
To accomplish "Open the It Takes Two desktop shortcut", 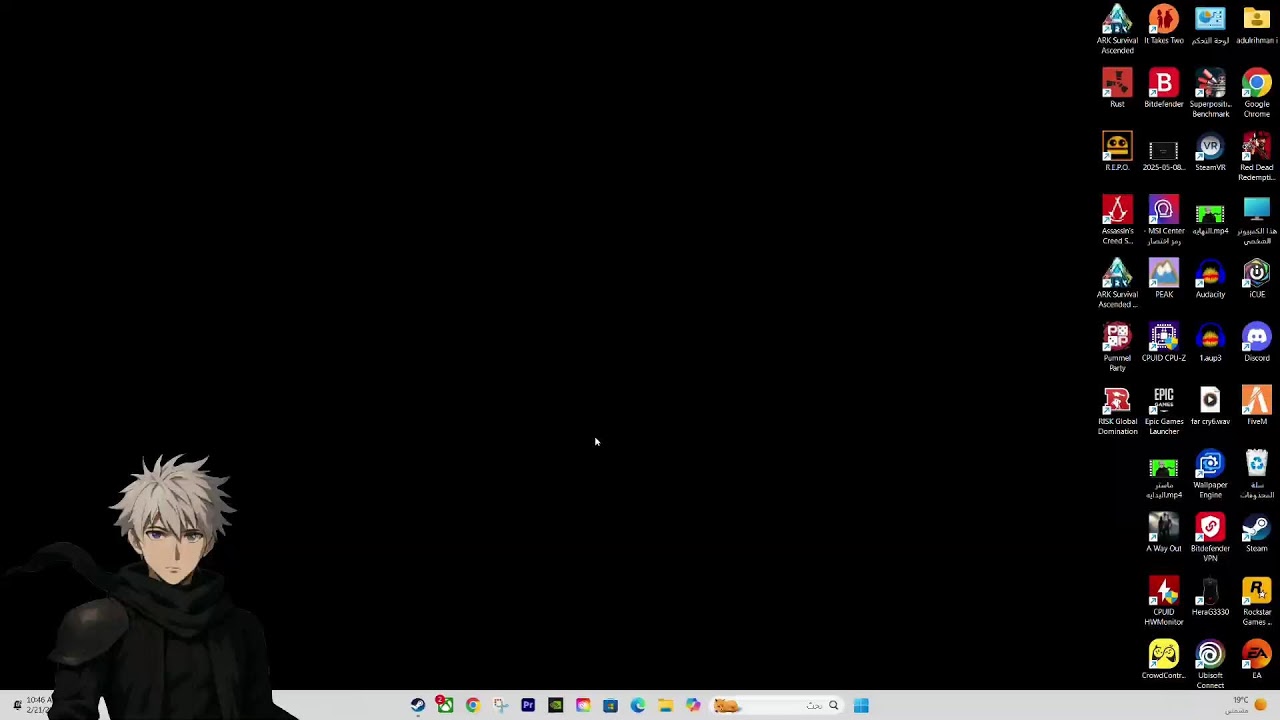I will click(1164, 25).
